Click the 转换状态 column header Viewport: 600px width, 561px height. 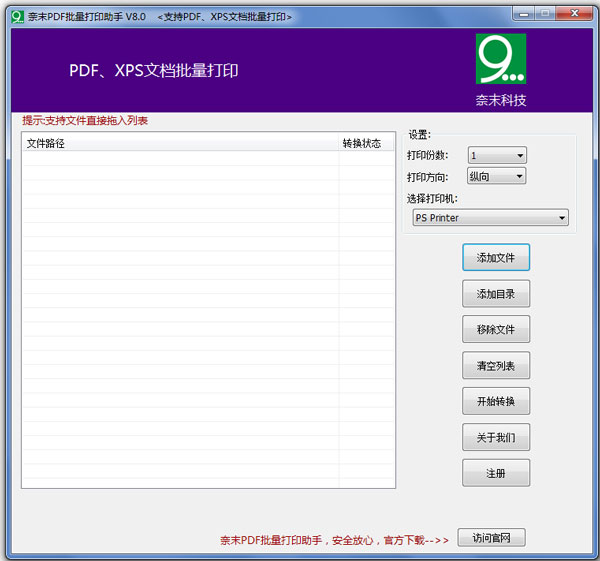366,144
